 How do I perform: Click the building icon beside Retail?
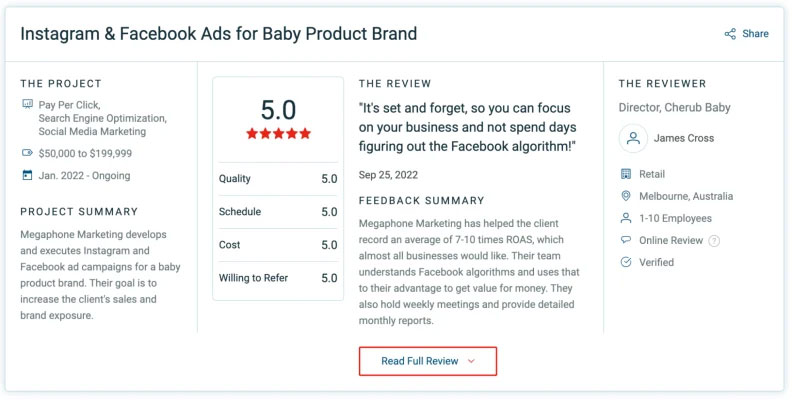[x=626, y=174]
